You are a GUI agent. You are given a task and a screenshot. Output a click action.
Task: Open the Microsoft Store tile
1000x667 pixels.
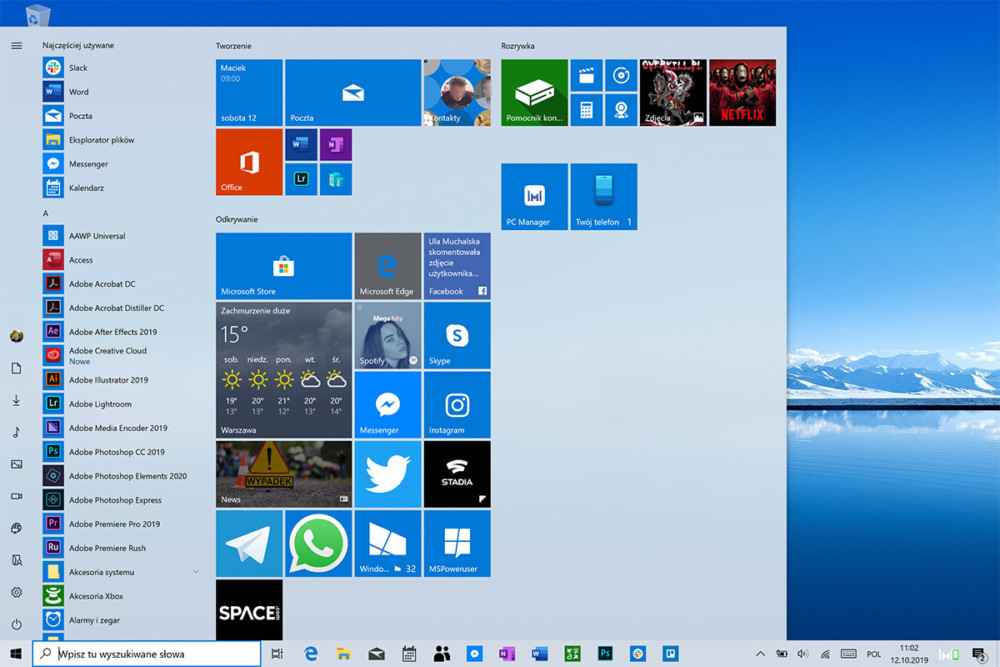point(284,266)
